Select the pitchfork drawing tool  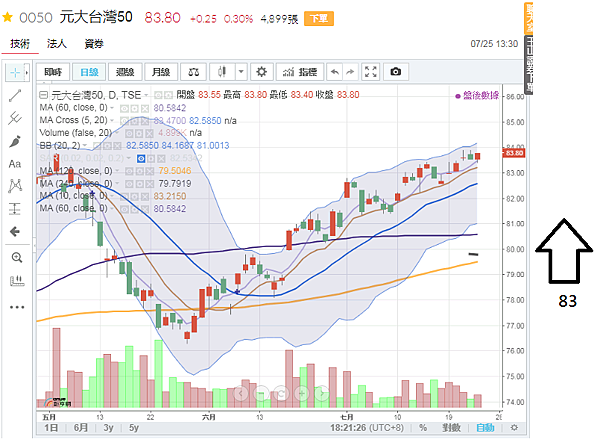[x=15, y=118]
